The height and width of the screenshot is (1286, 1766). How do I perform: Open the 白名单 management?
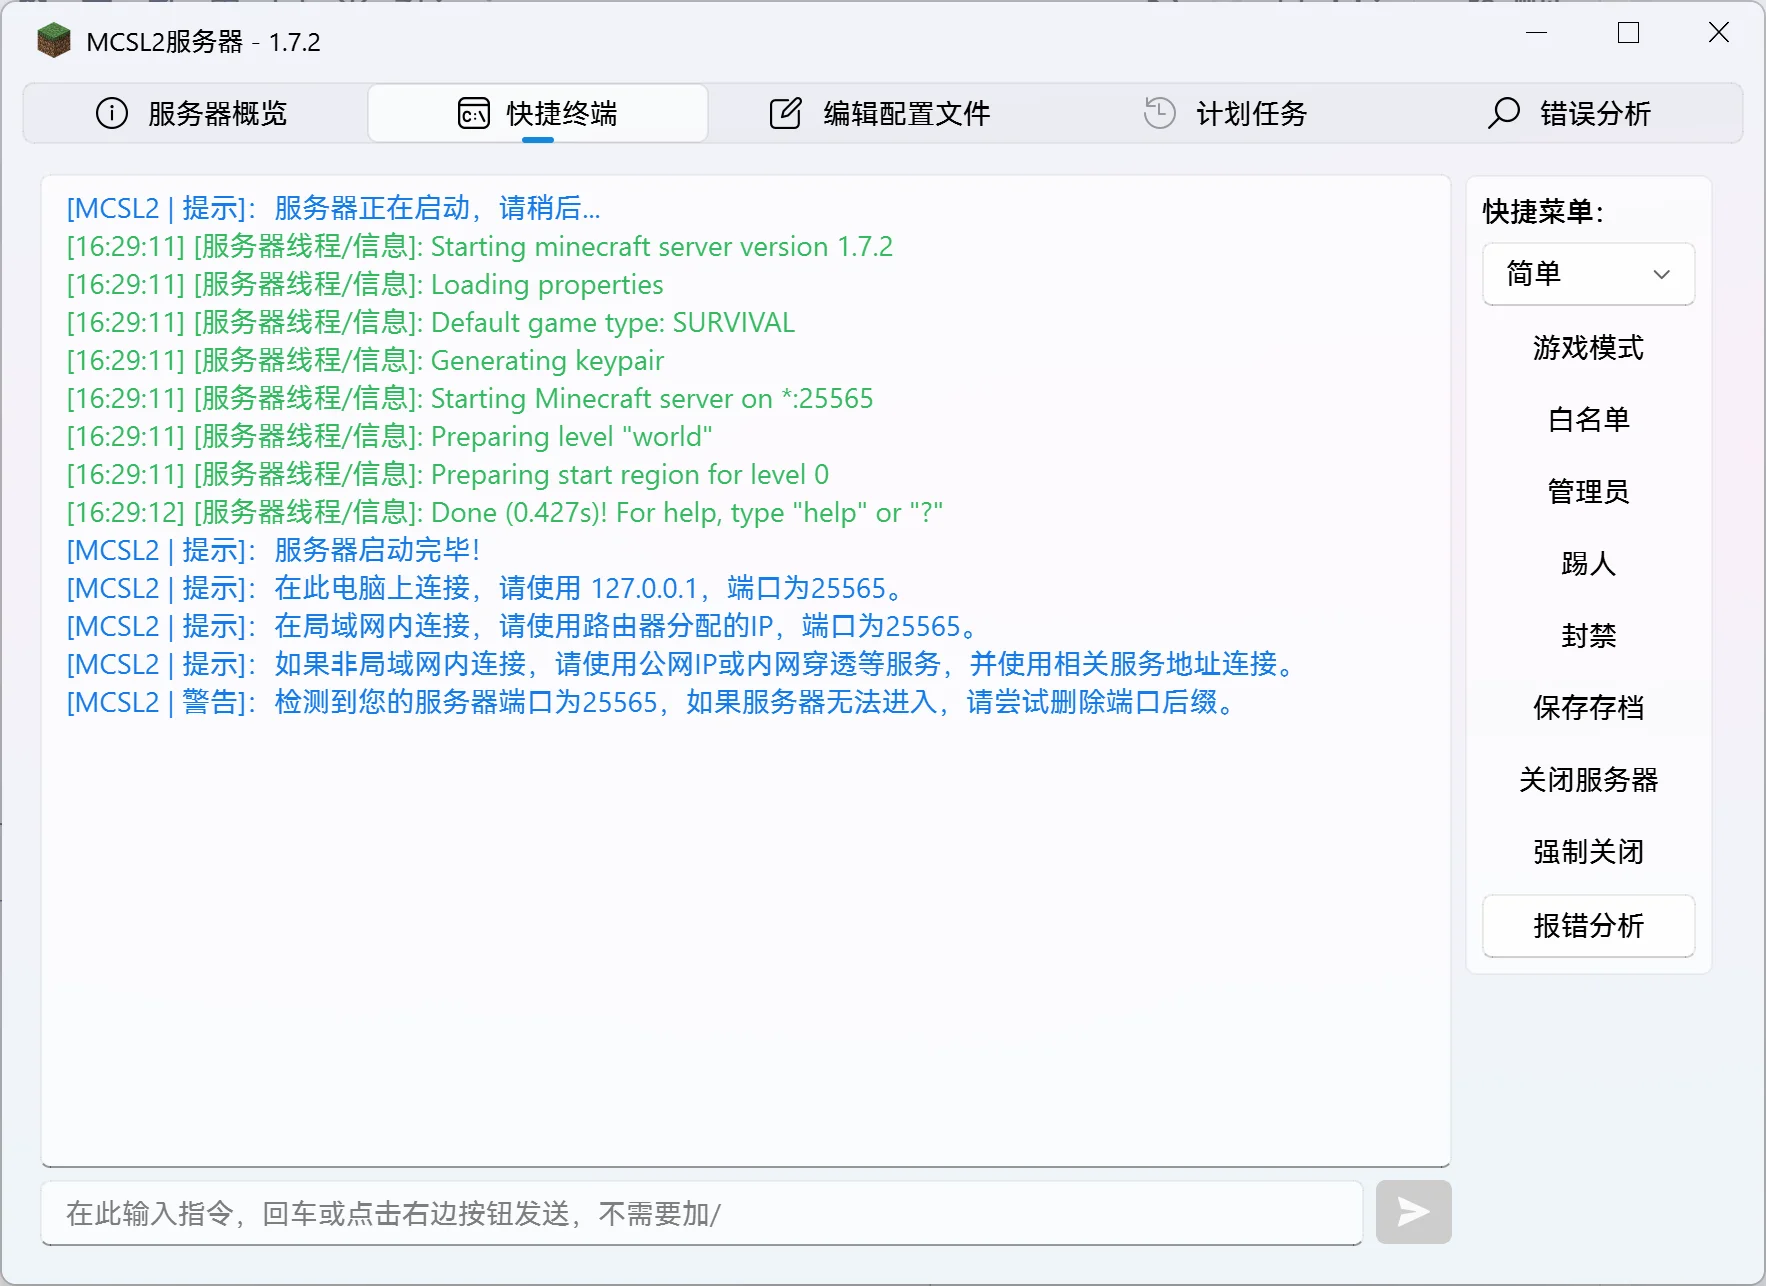click(1587, 420)
